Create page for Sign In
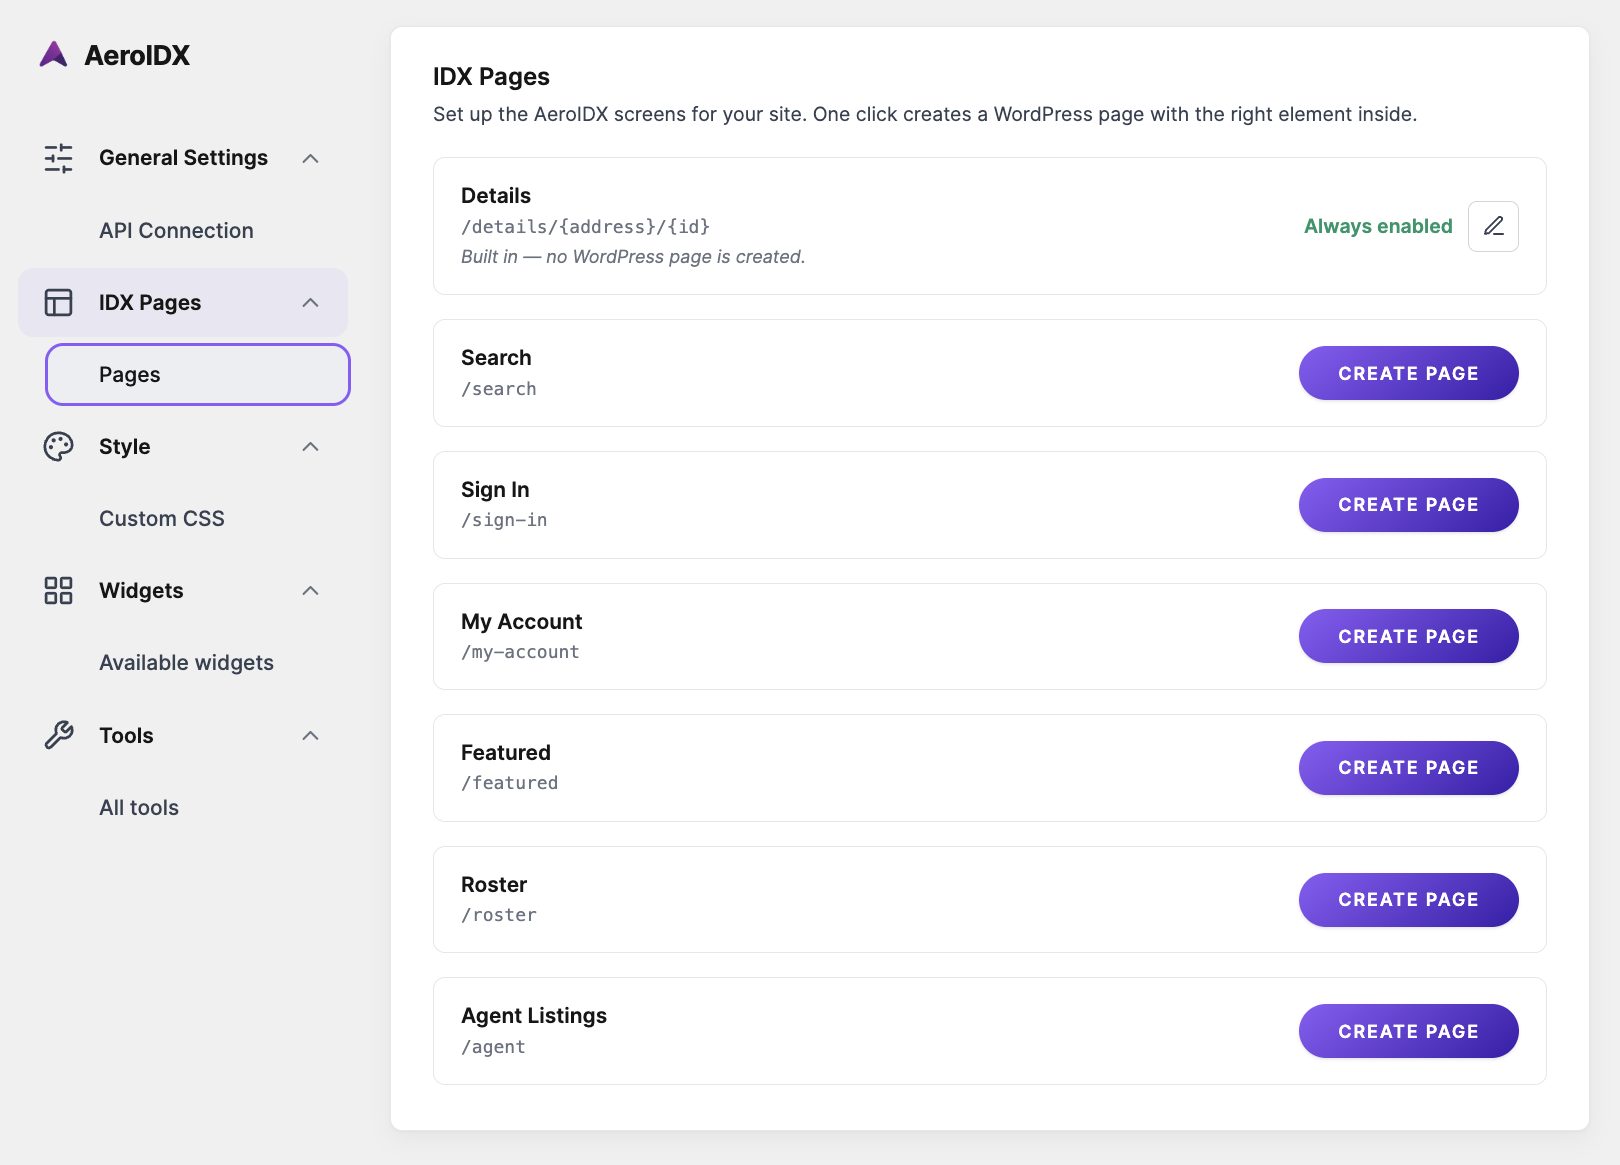Image resolution: width=1620 pixels, height=1165 pixels. click(1408, 505)
